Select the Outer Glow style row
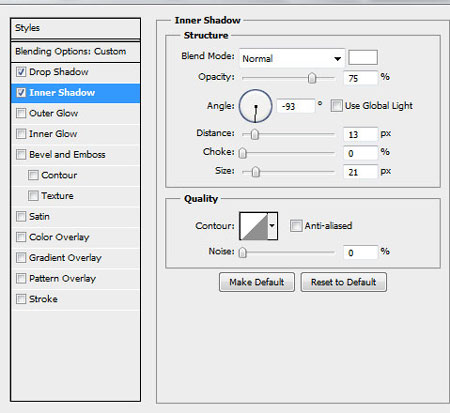This screenshot has height=413, width=450. 75,113
